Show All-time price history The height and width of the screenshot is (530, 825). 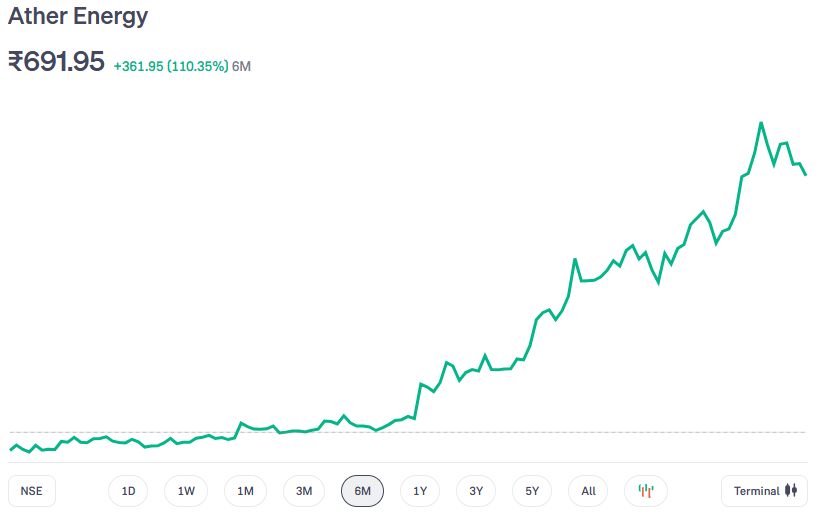point(588,491)
